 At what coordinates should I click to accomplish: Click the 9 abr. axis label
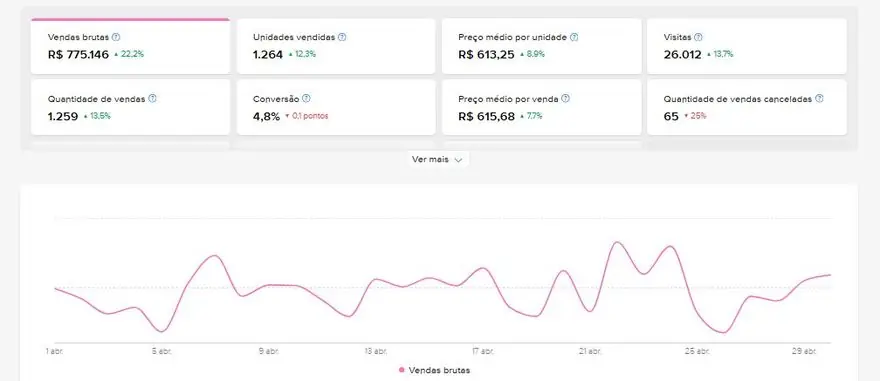pyautogui.click(x=269, y=351)
